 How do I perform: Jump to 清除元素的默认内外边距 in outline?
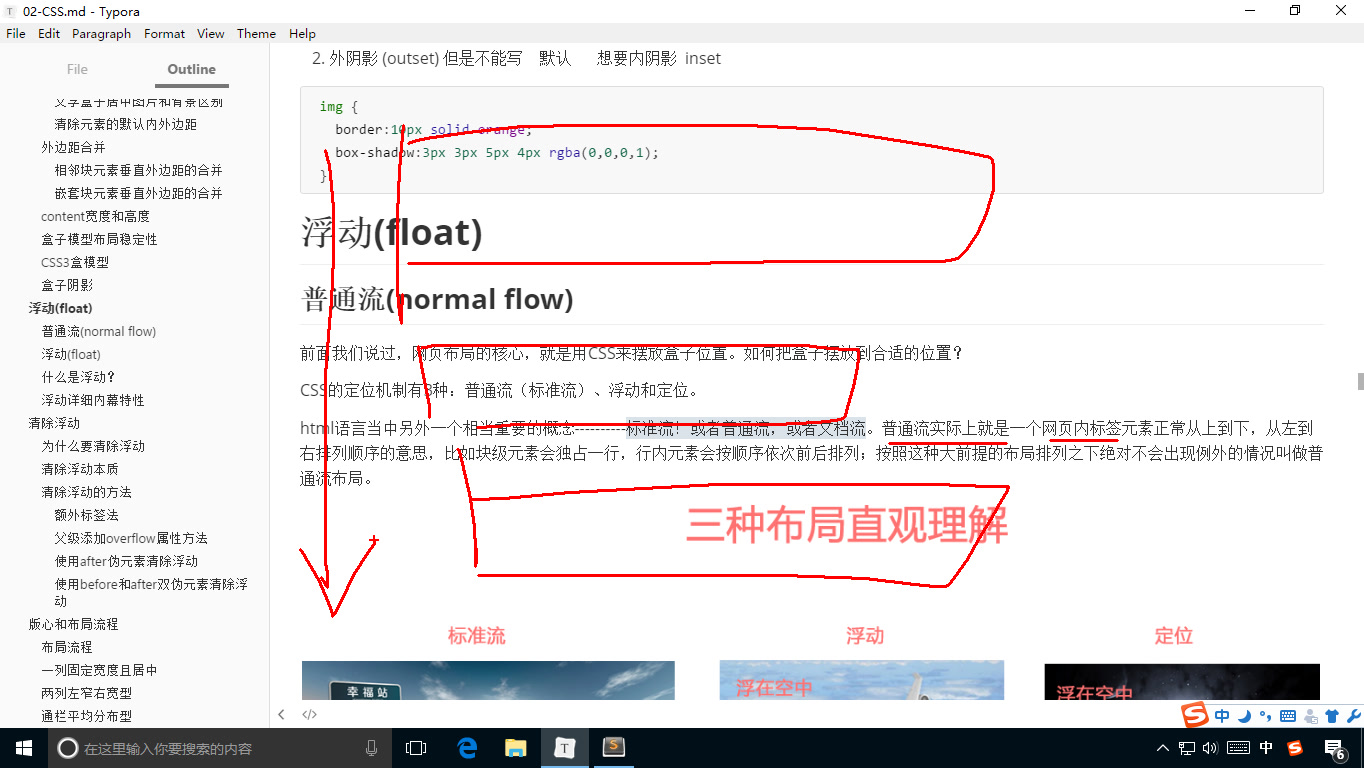pyautogui.click(x=126, y=124)
